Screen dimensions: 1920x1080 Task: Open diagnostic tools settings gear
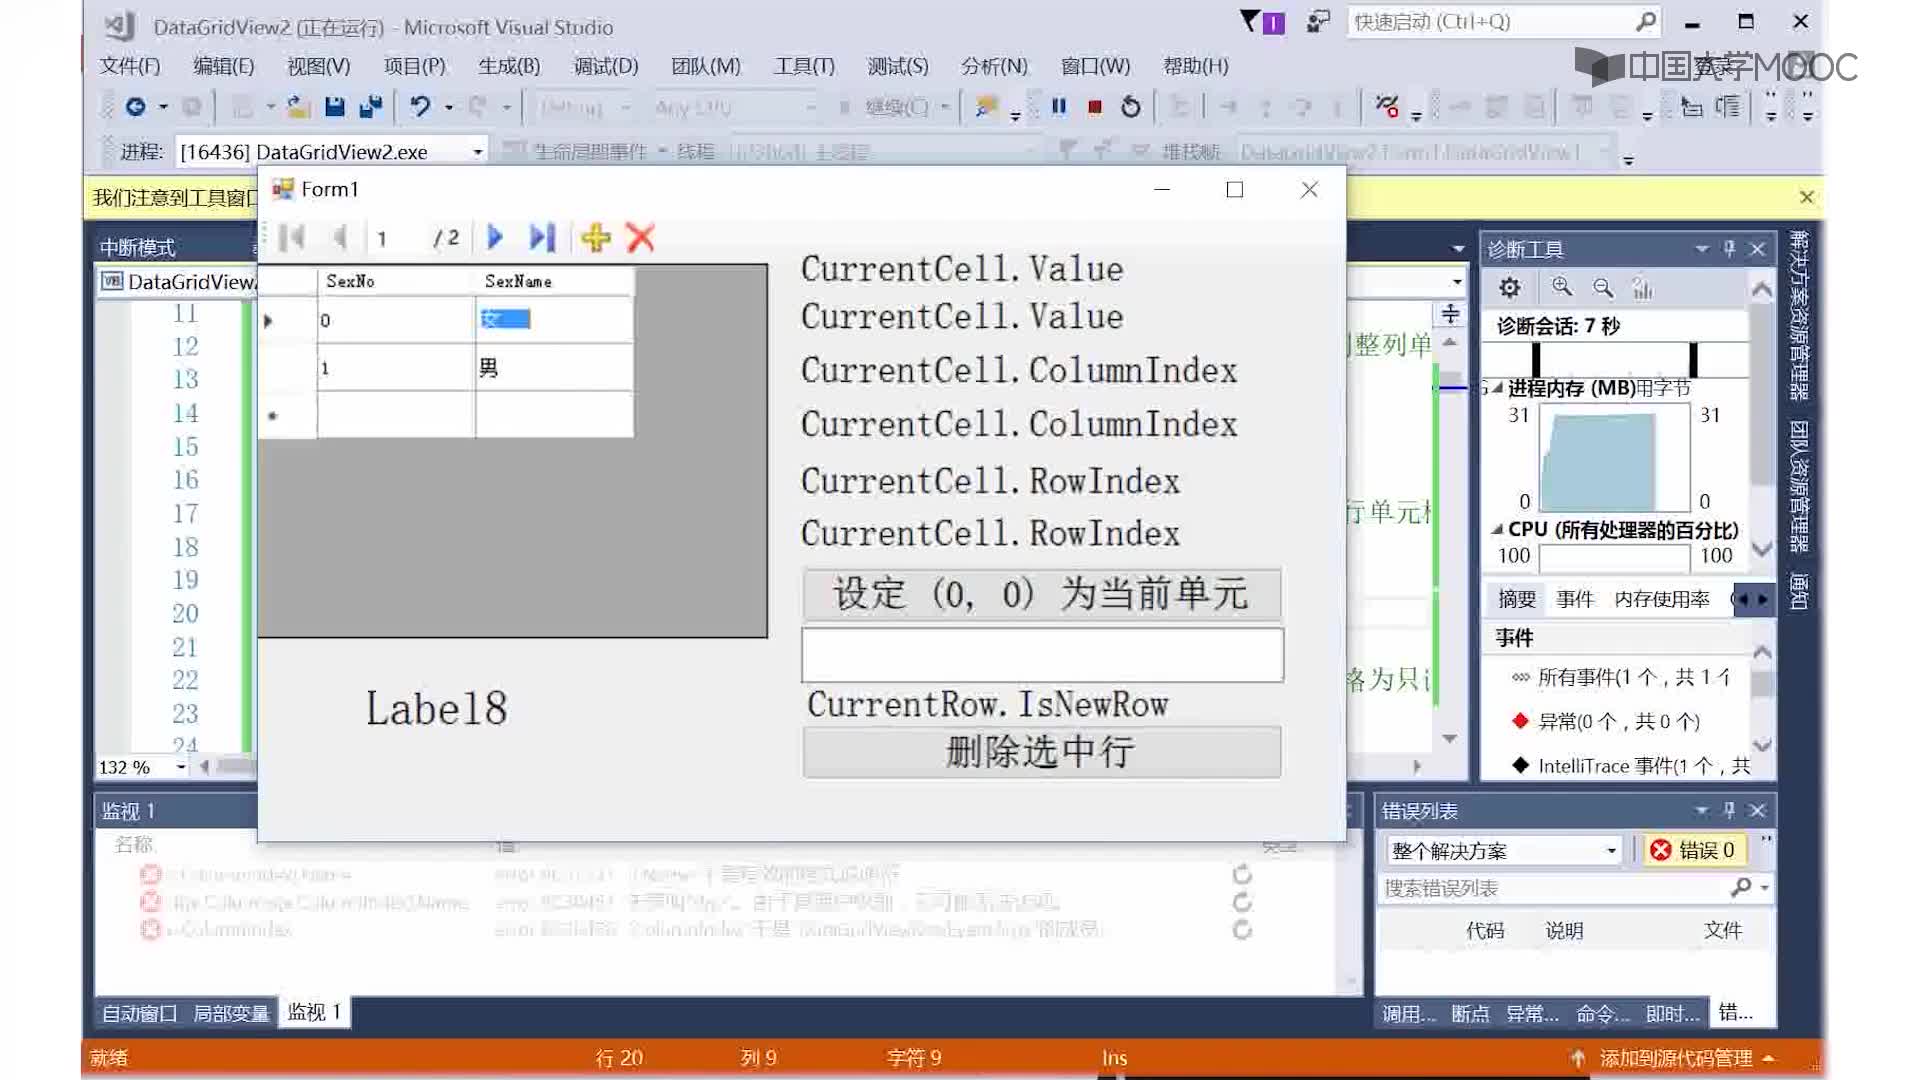pos(1510,288)
